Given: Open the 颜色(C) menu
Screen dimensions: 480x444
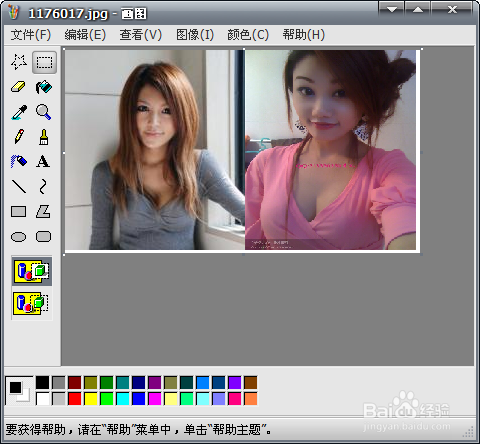Looking at the screenshot, I should (248, 35).
